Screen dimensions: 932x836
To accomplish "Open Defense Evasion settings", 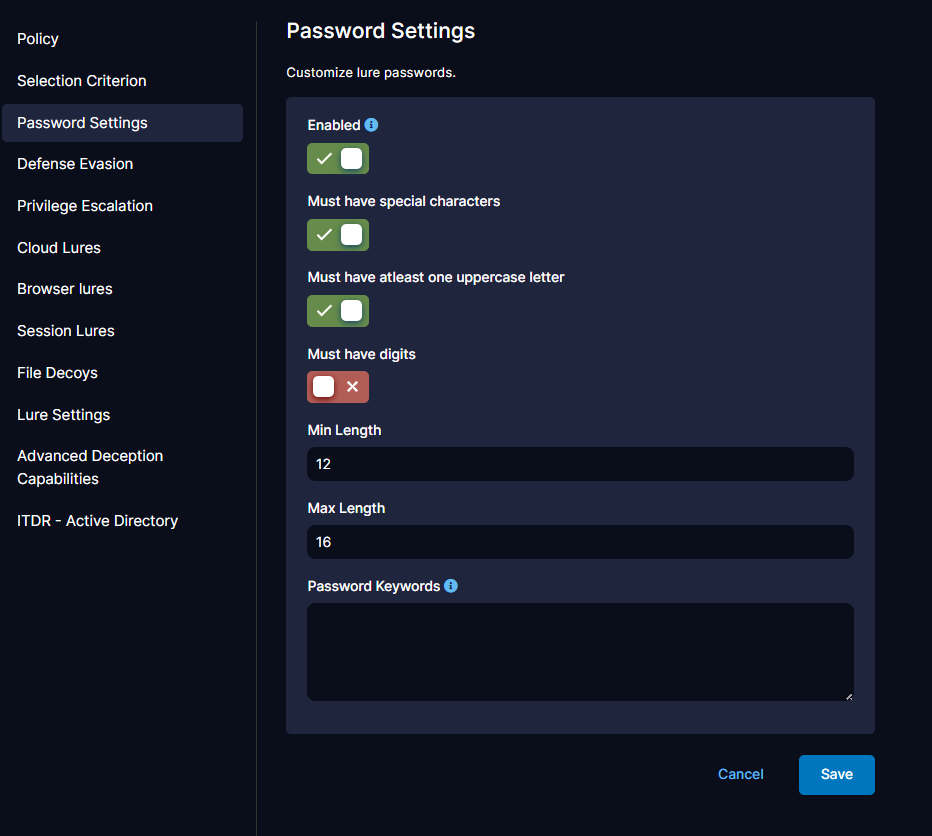I will coord(75,163).
